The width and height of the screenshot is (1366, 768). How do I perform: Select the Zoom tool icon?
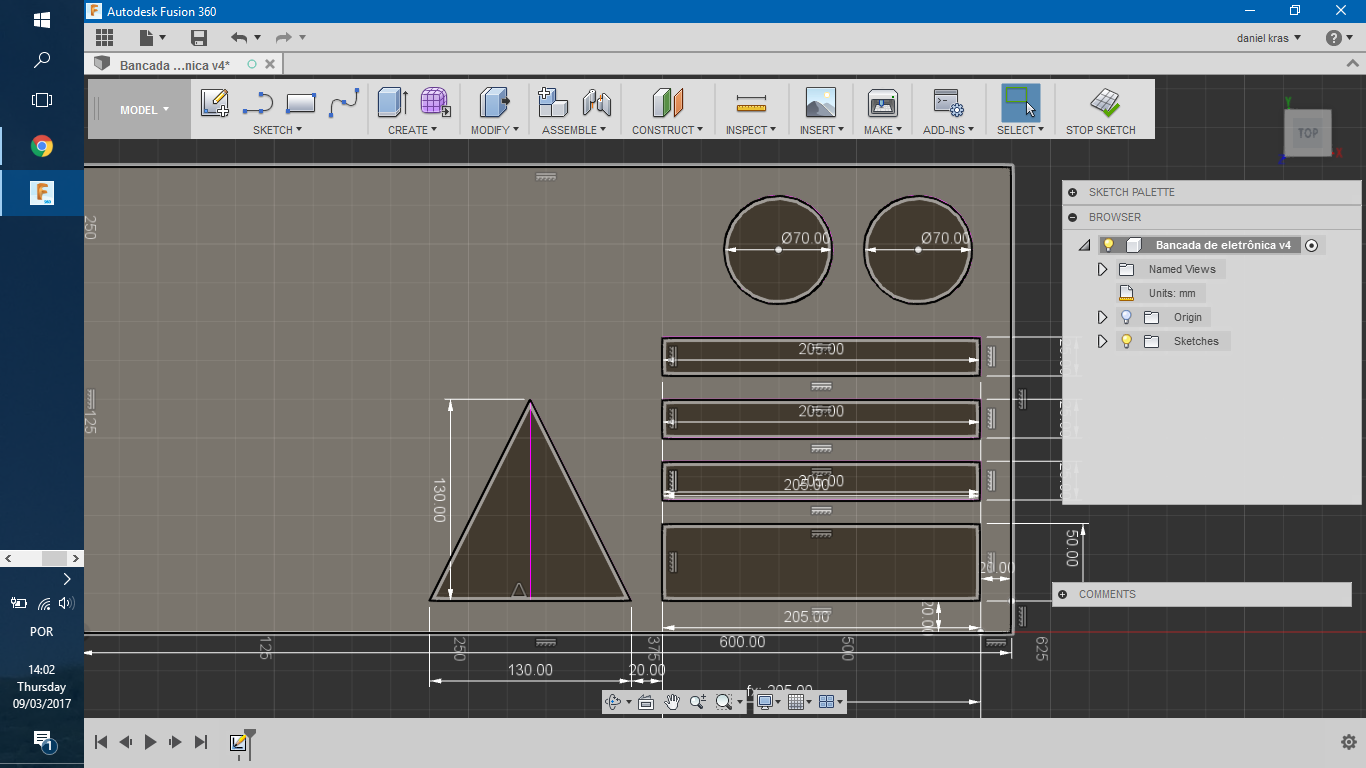tap(698, 702)
